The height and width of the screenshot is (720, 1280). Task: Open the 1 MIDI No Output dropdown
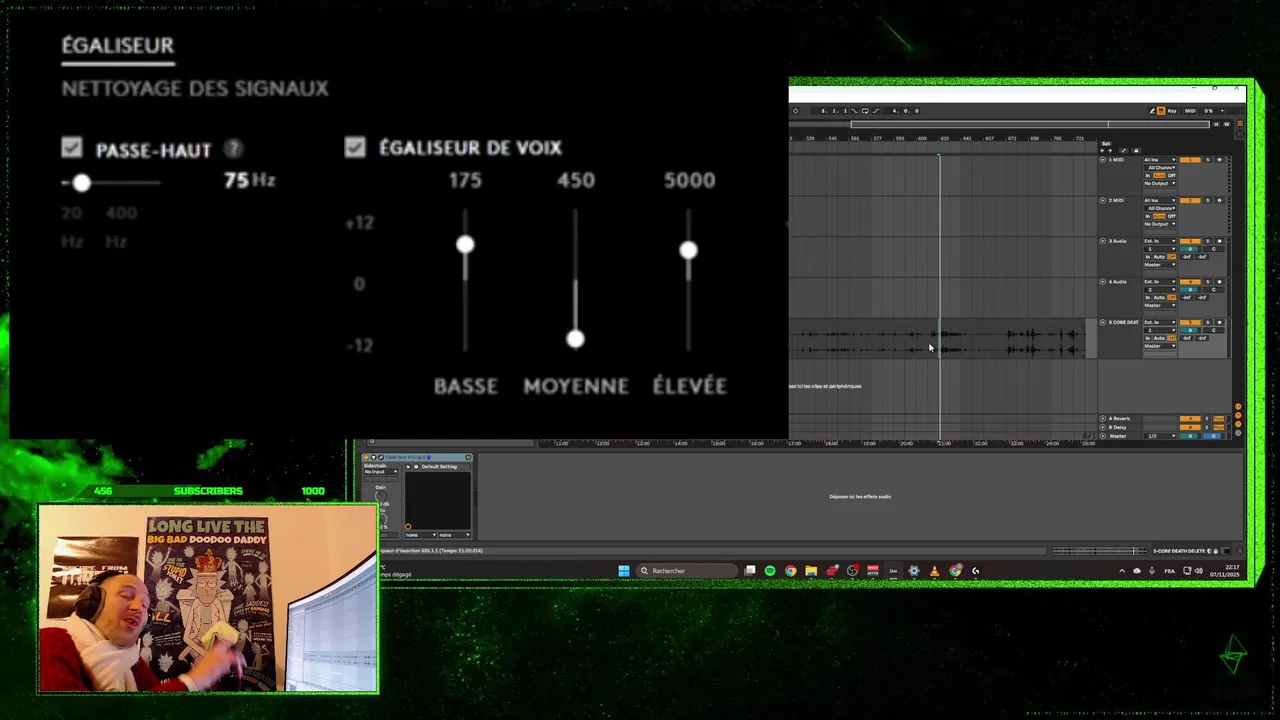point(1160,183)
